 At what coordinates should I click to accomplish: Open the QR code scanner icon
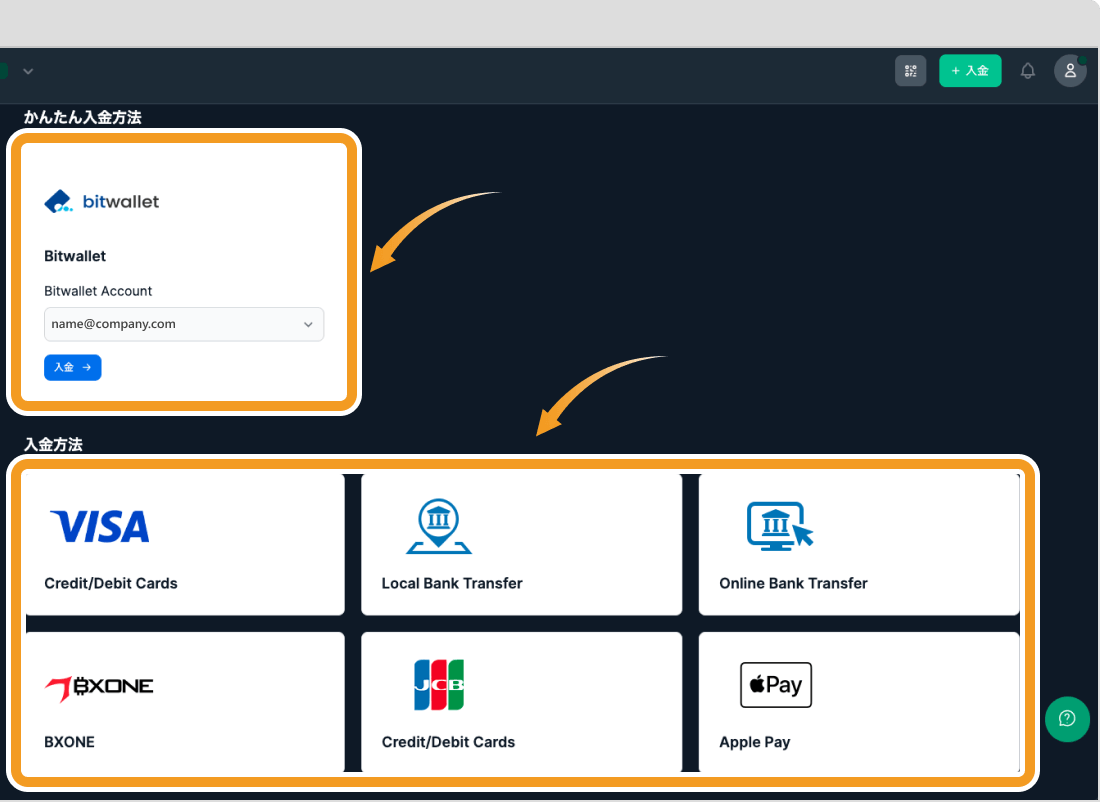[x=910, y=71]
